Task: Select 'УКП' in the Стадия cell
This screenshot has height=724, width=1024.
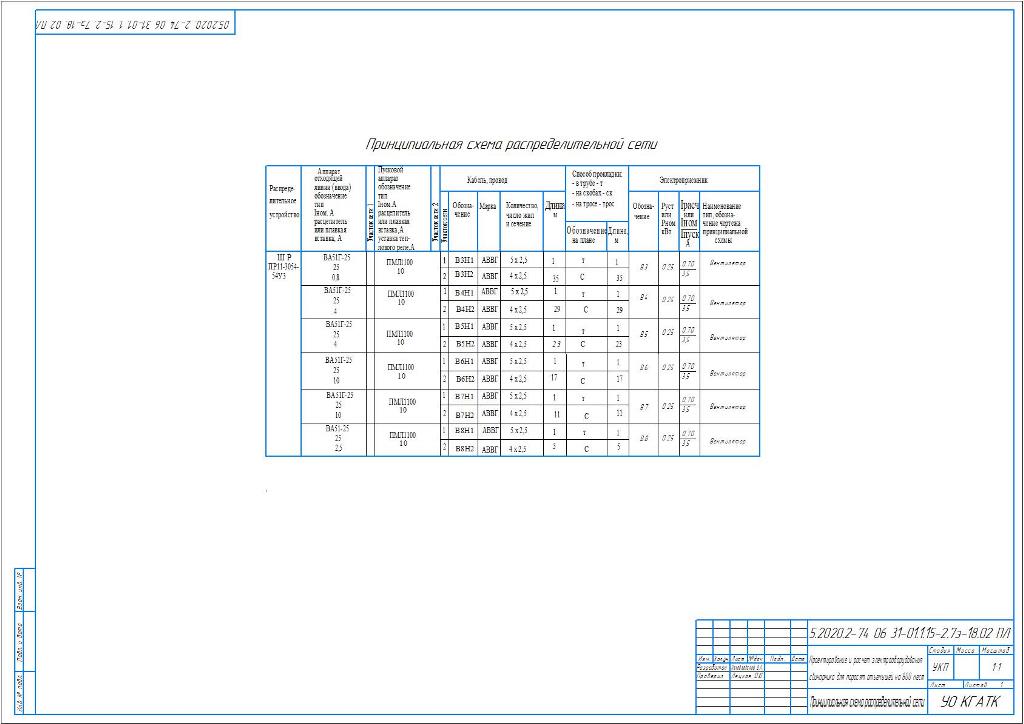Action: tap(941, 667)
